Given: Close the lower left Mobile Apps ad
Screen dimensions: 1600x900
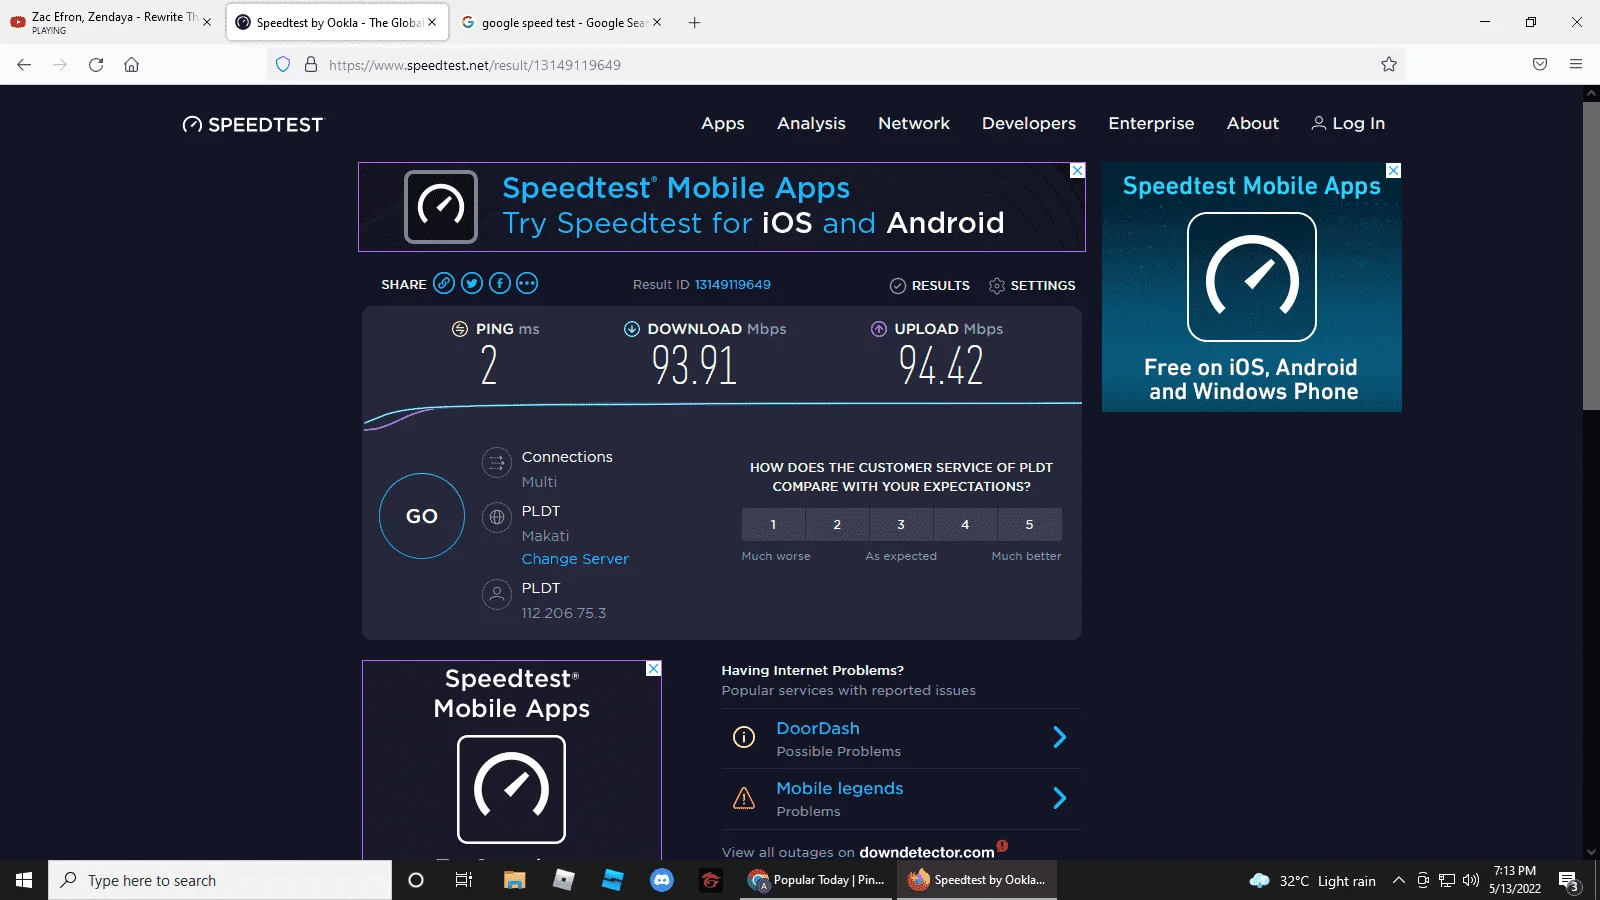Looking at the screenshot, I should pos(653,669).
